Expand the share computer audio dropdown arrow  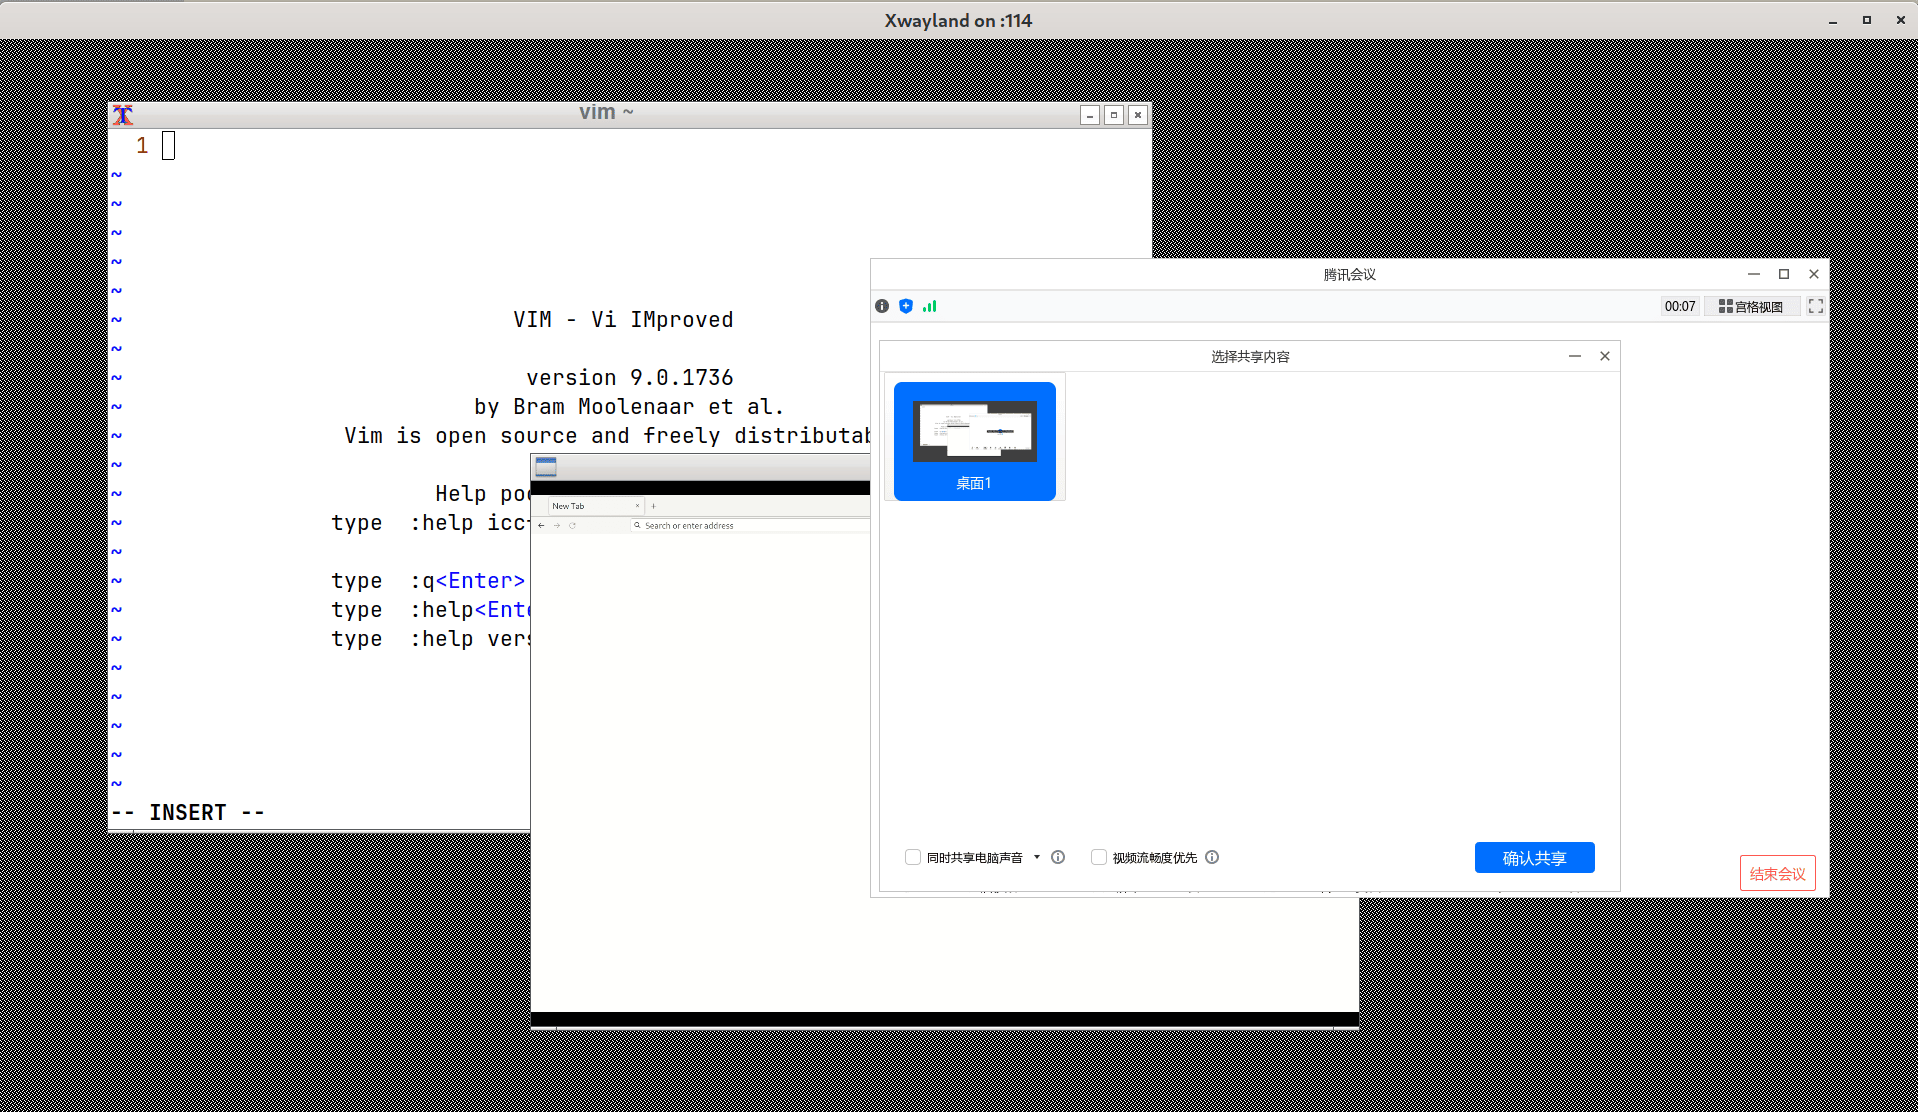1037,857
